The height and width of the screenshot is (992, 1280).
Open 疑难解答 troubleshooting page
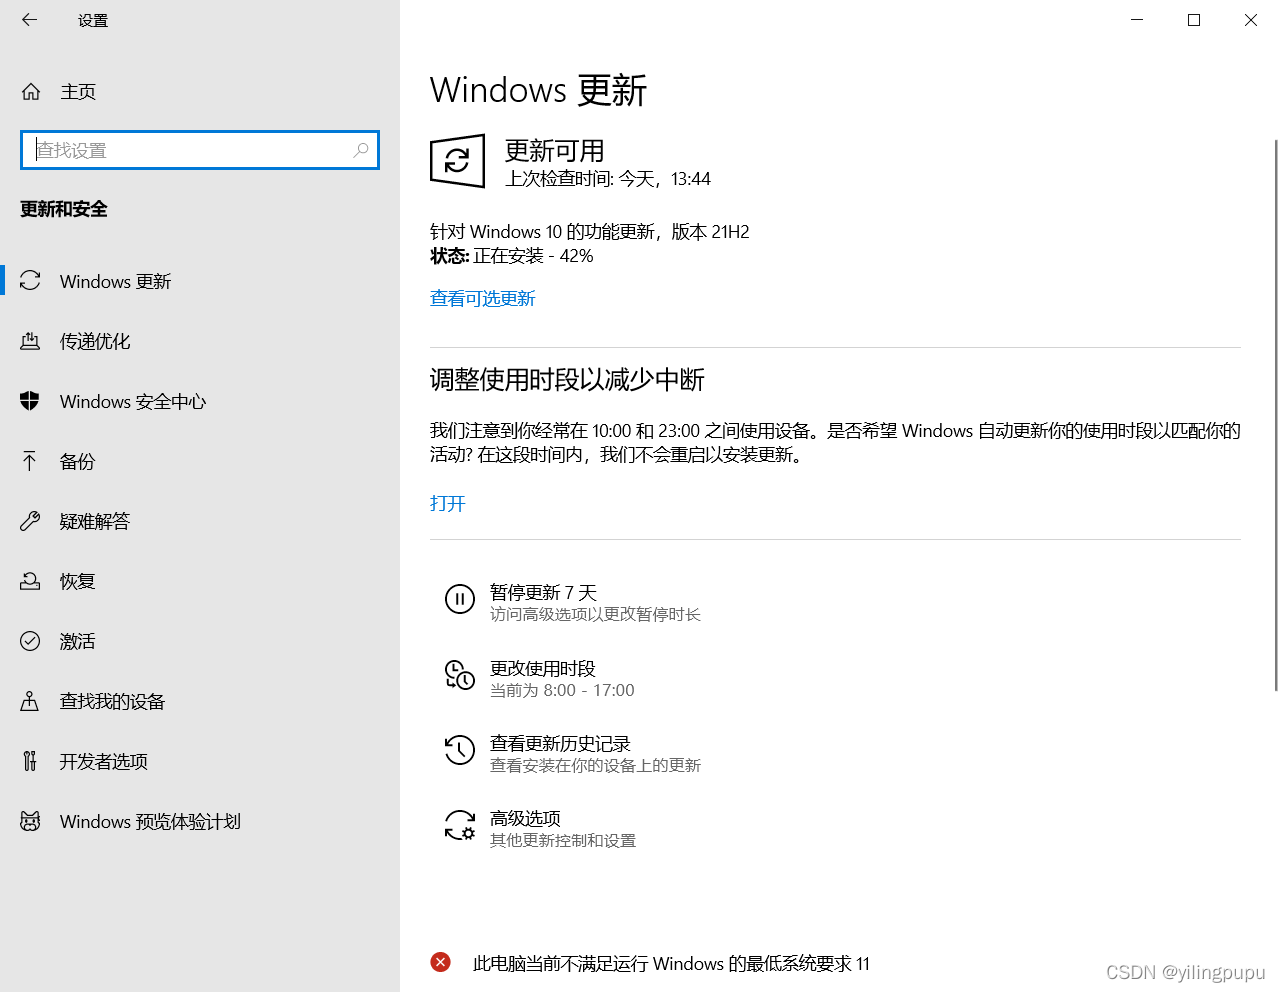coord(200,521)
